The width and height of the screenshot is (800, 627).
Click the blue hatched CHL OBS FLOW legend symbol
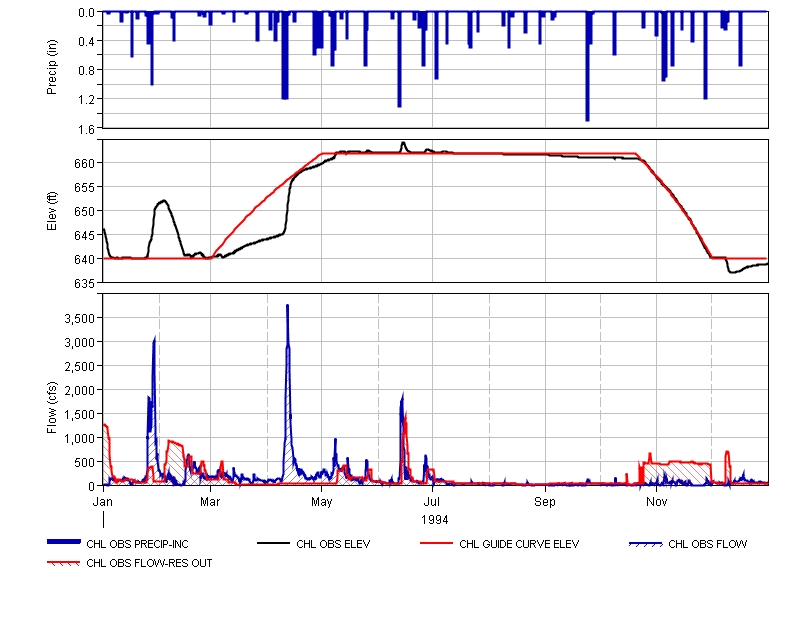(647, 543)
